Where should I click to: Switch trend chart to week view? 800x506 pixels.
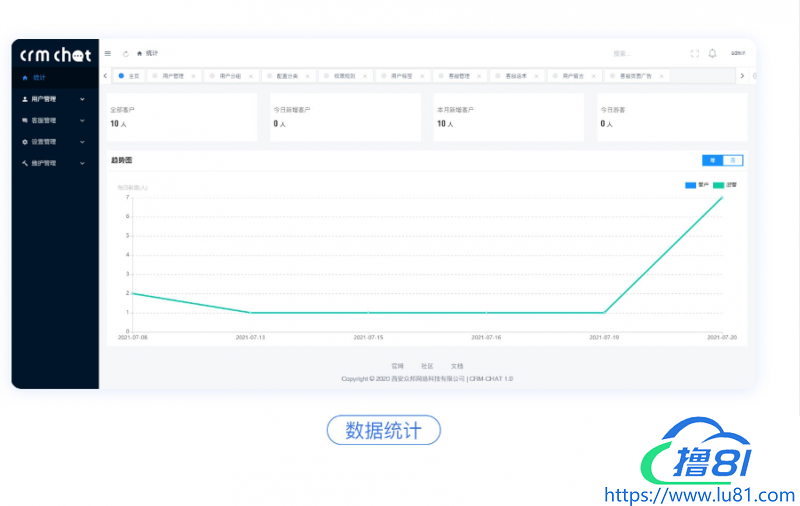tap(712, 160)
